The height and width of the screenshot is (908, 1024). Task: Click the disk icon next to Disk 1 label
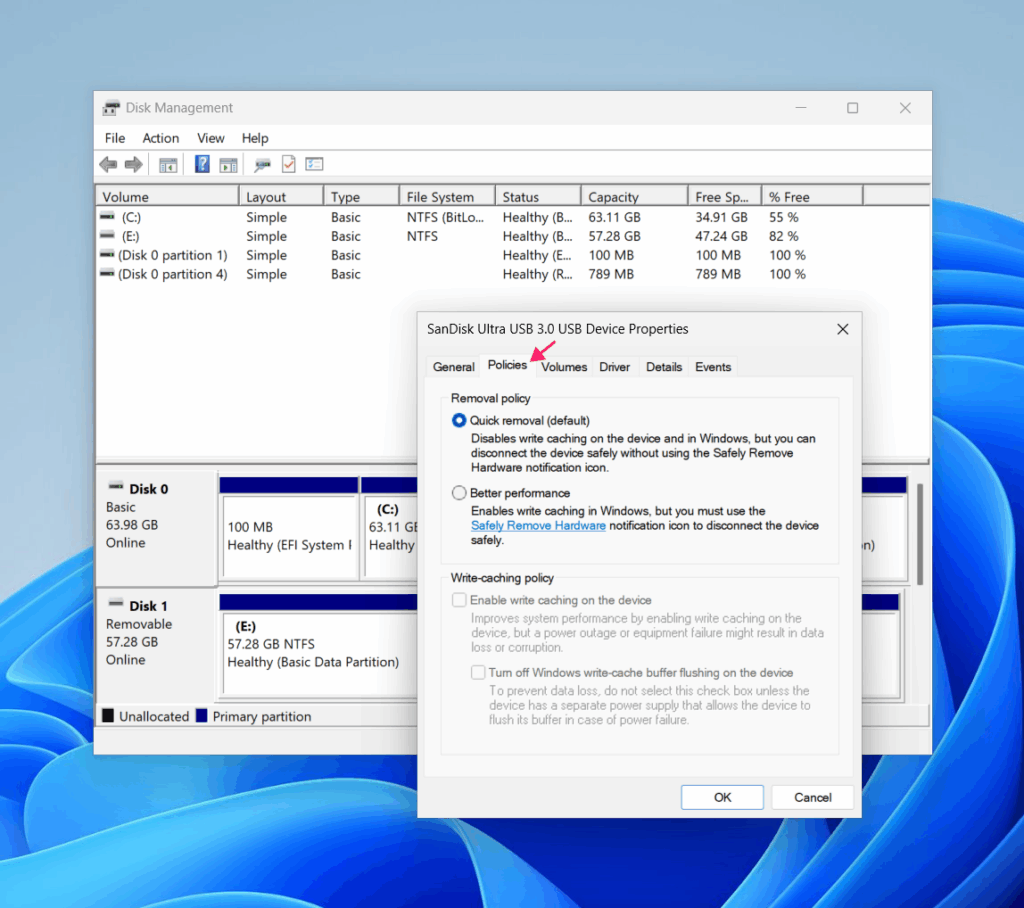click(x=116, y=604)
